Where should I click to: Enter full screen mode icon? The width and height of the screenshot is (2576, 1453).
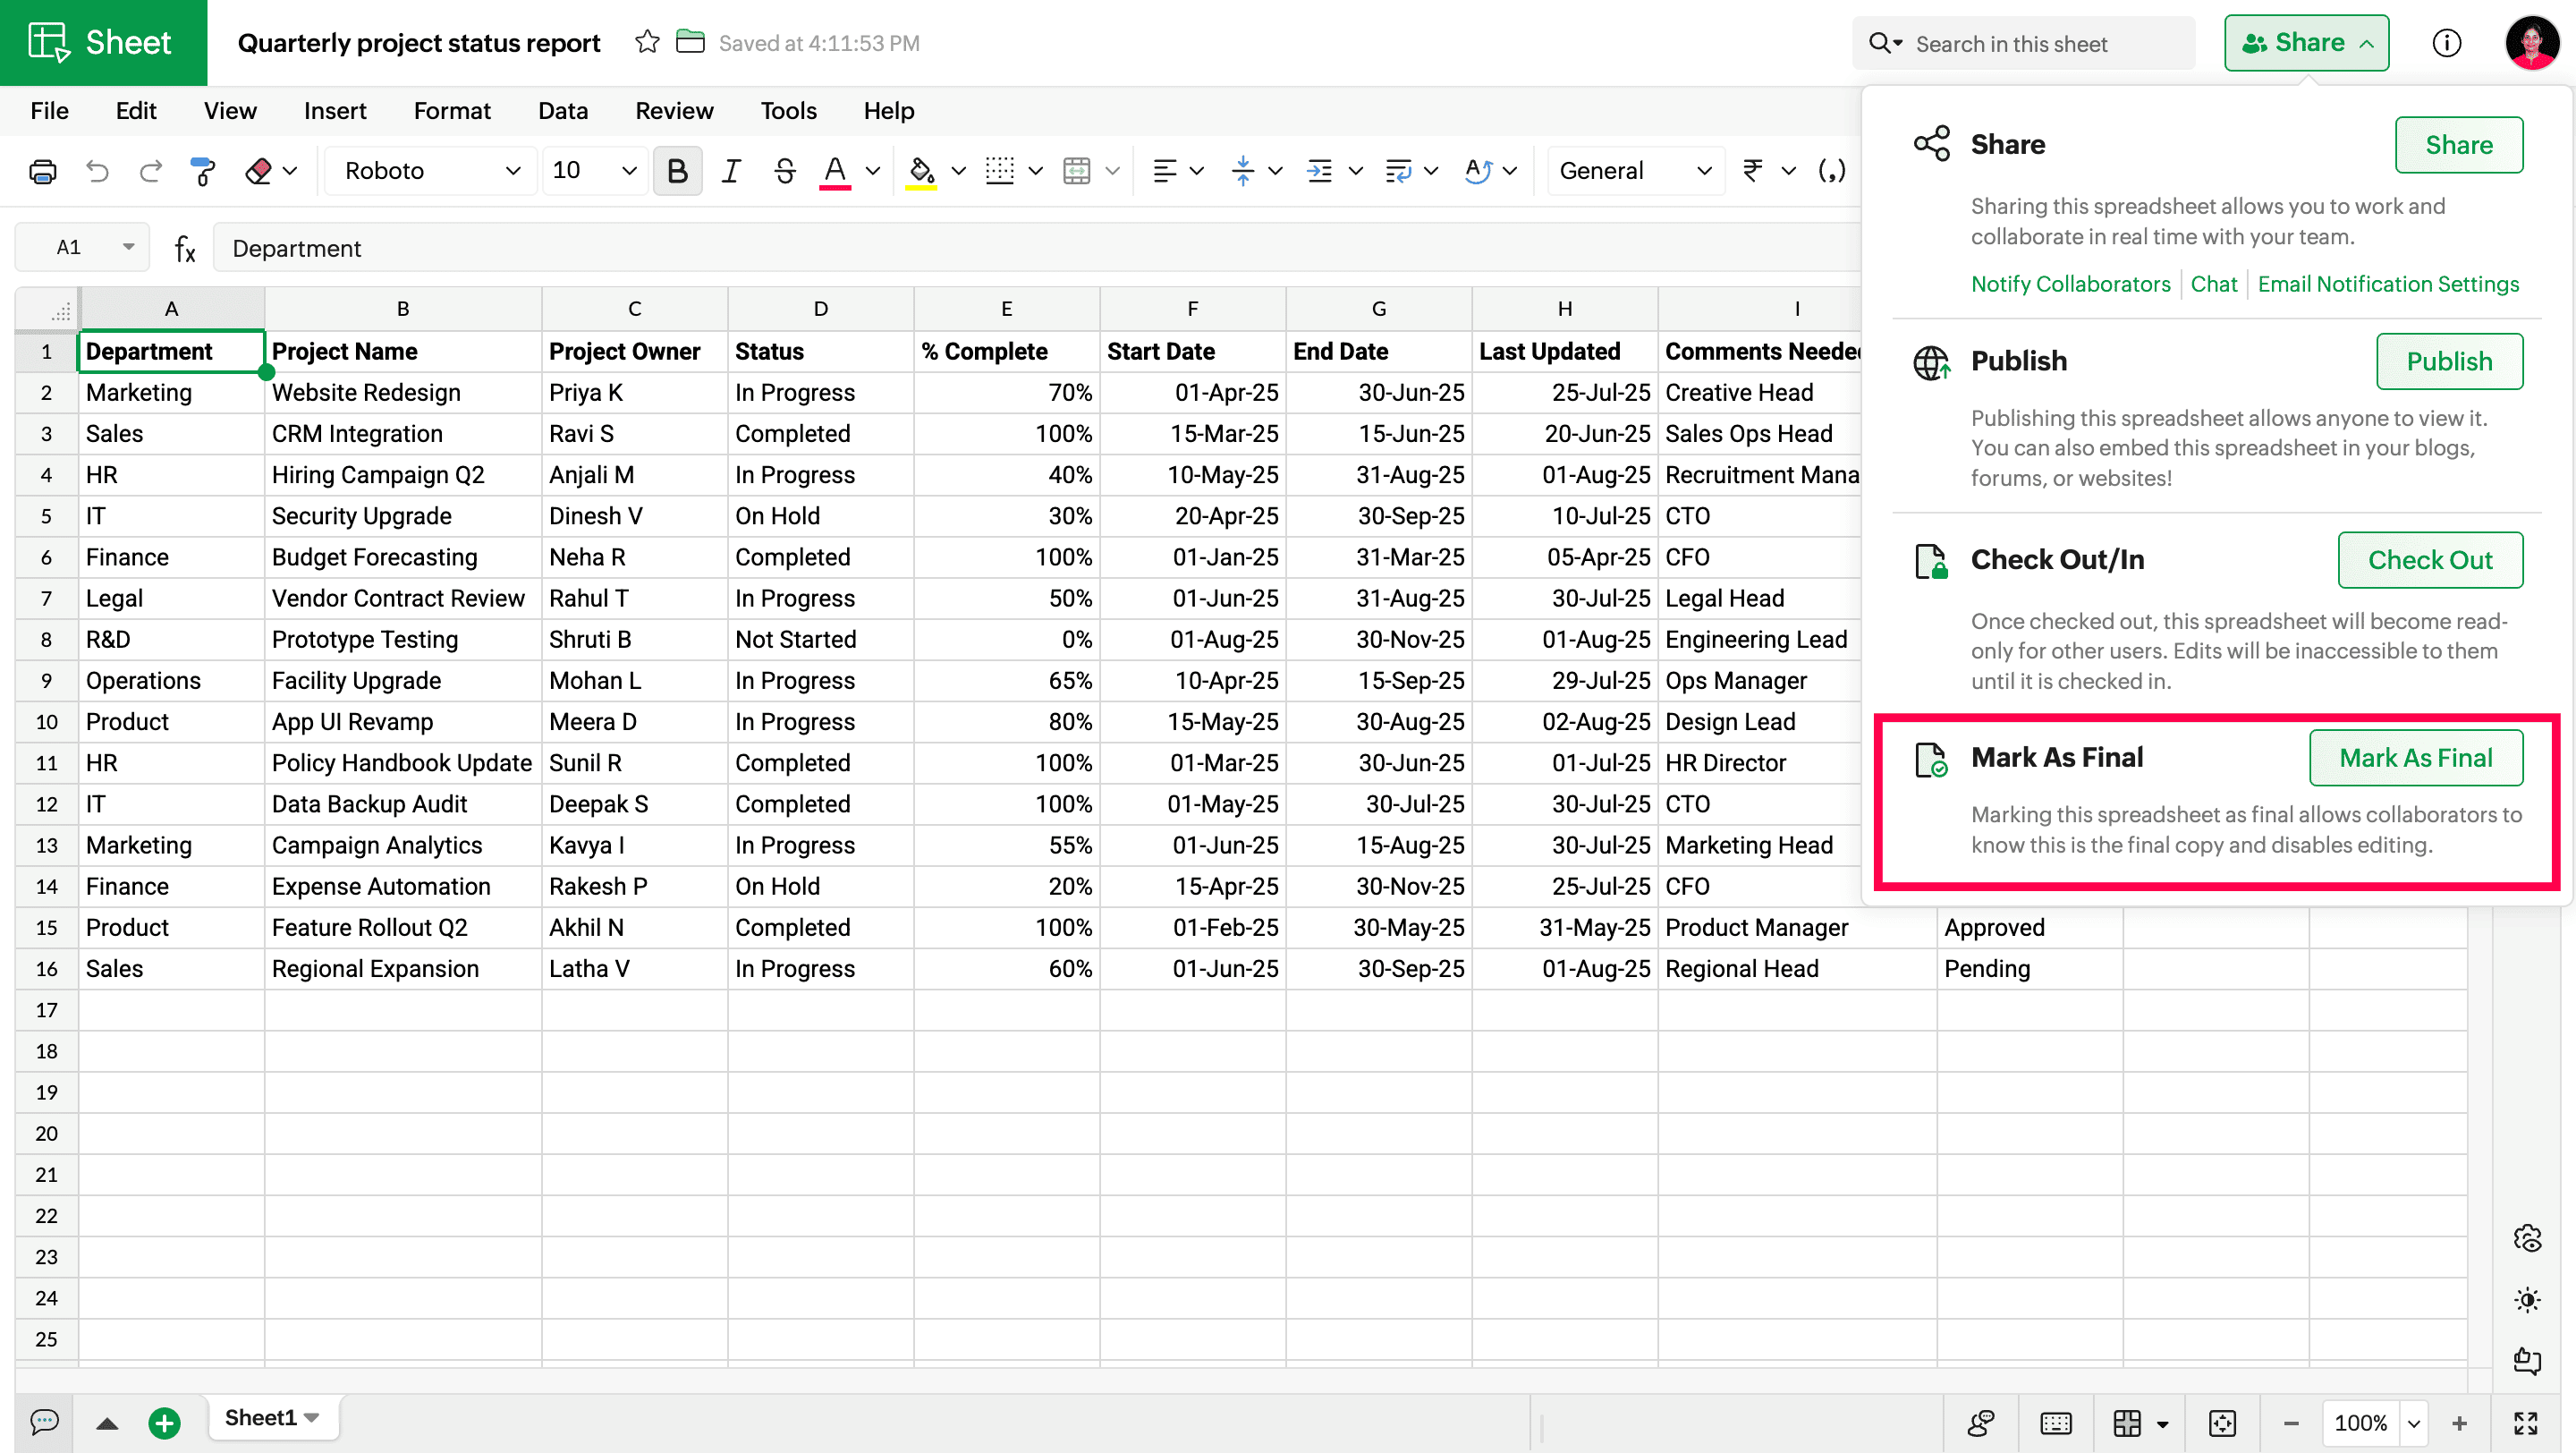click(x=2526, y=1422)
